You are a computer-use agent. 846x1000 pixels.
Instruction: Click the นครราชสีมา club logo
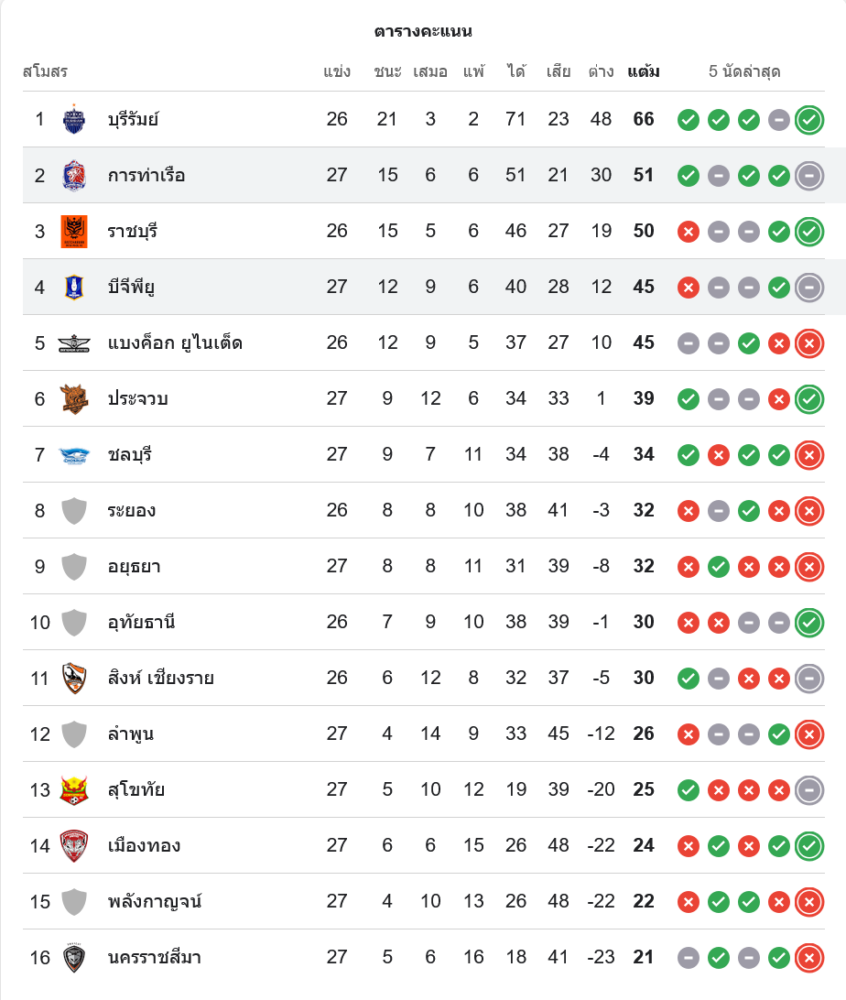tap(74, 958)
